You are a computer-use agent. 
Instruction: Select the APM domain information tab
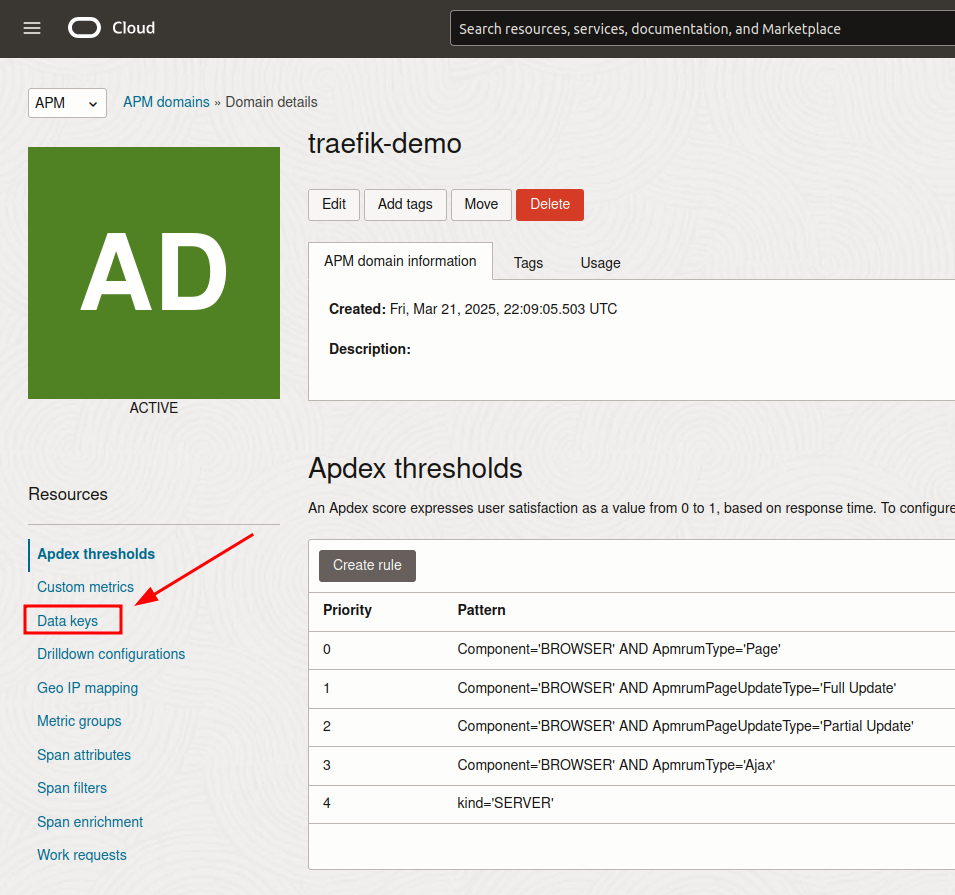click(400, 261)
